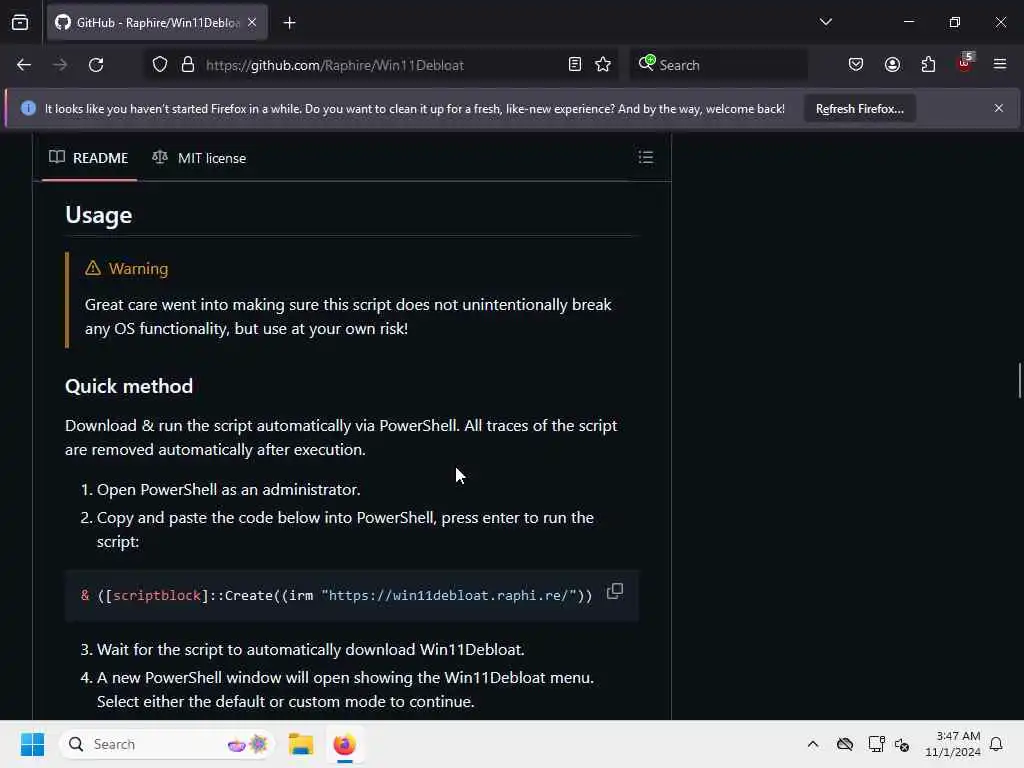Viewport: 1024px width, 768px height.
Task: Open Firefox application hamburger menu
Action: (1000, 65)
